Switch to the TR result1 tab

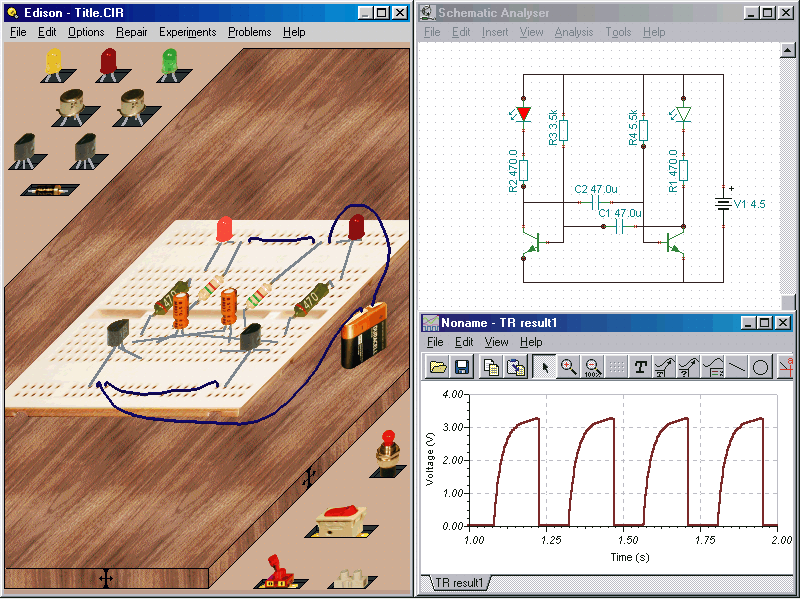pyautogui.click(x=459, y=582)
